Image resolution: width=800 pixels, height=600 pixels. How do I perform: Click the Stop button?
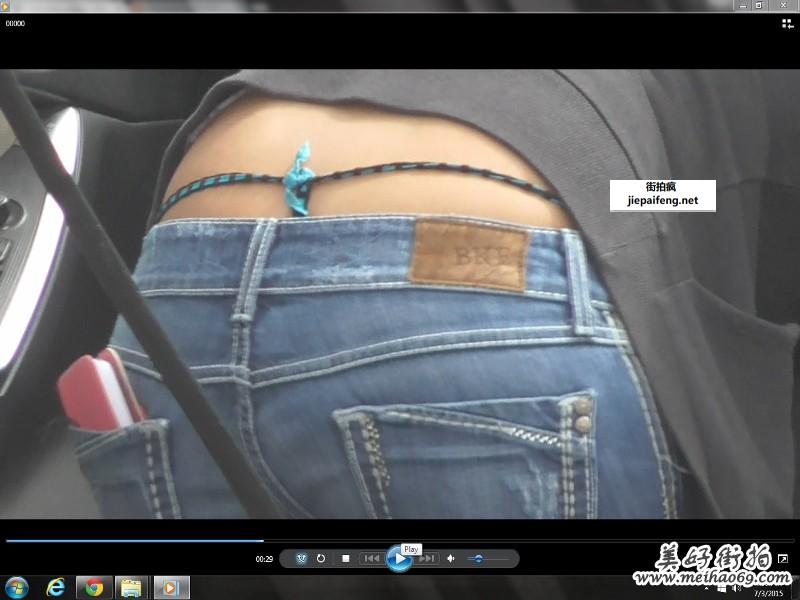click(x=345, y=558)
